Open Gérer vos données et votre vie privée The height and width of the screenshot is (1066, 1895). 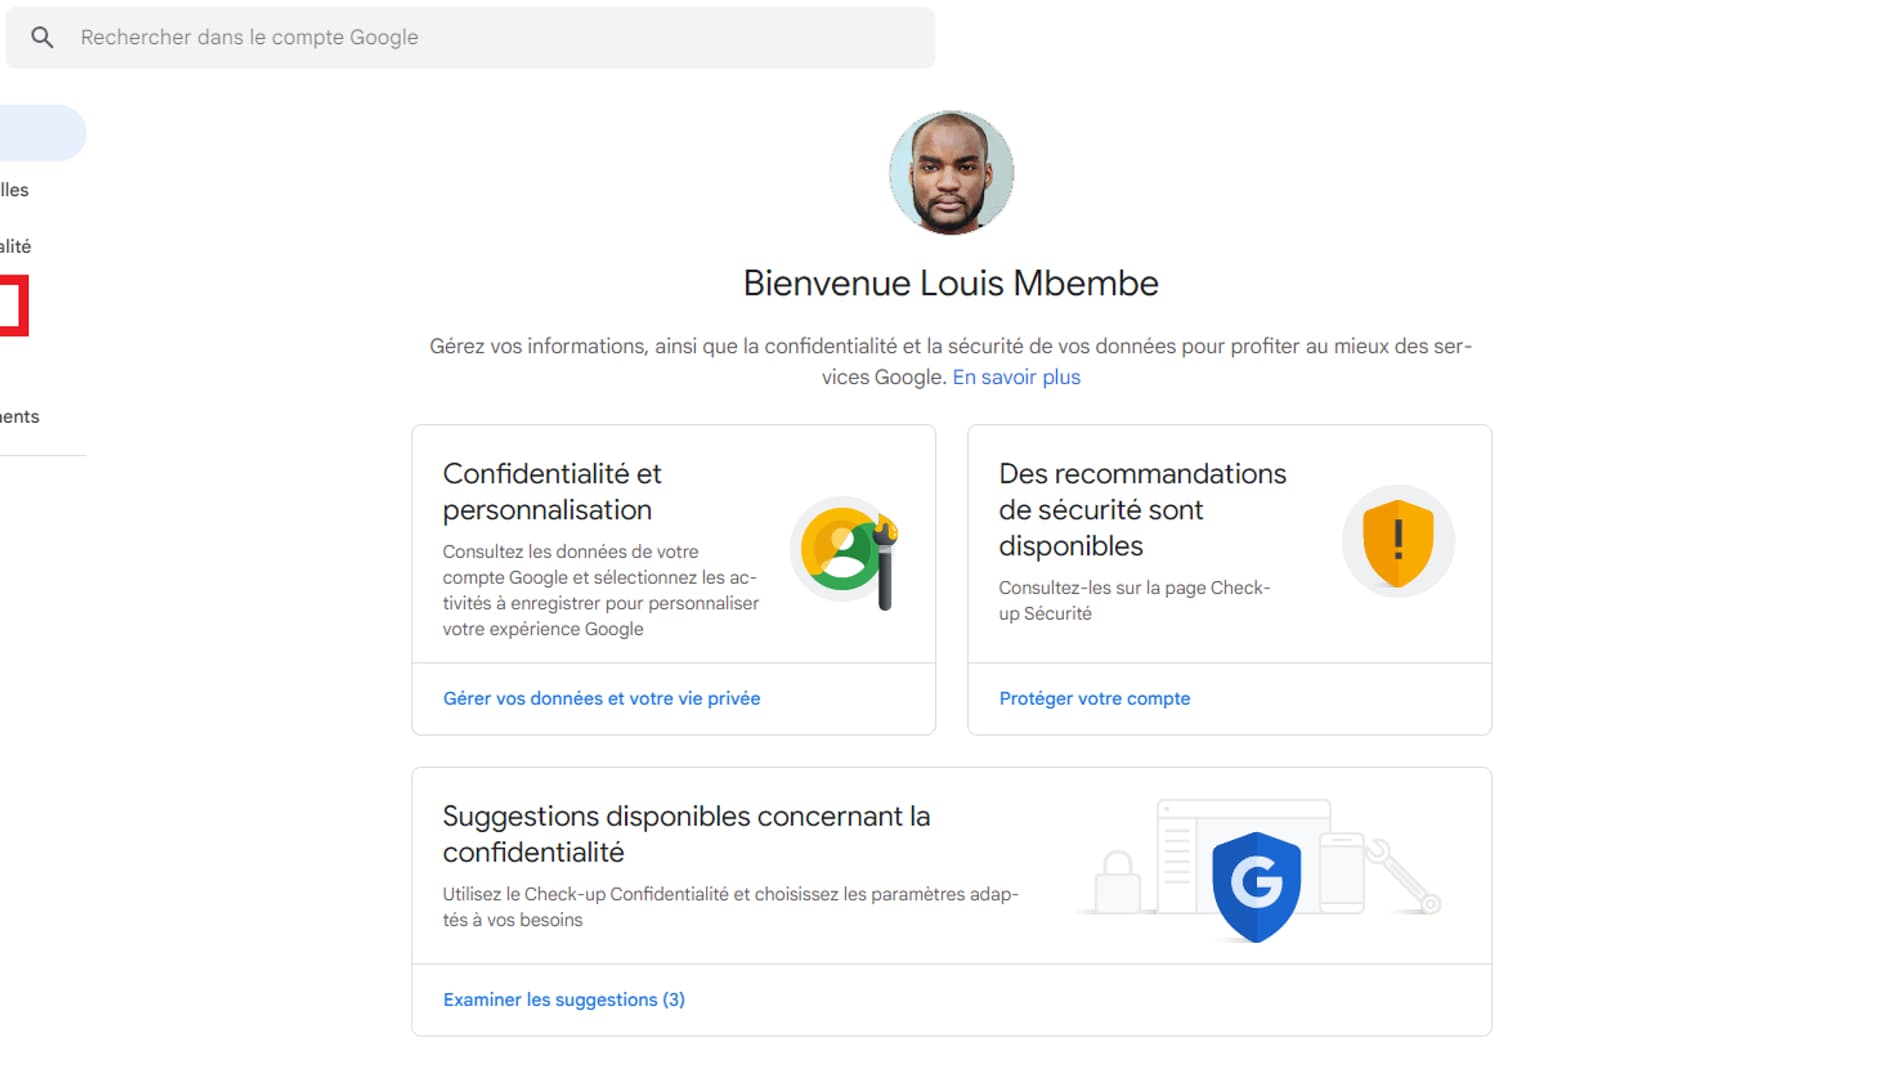pyautogui.click(x=601, y=698)
